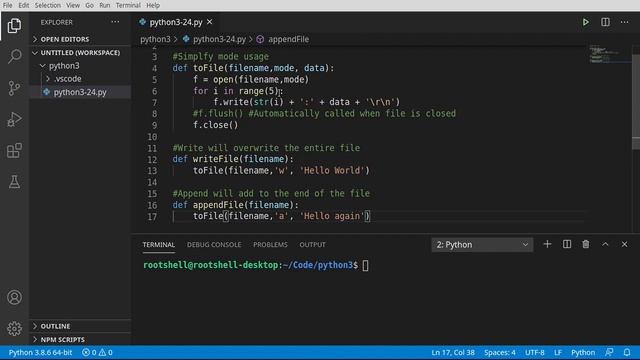Click appendFile breadcrumb symbol
The height and width of the screenshot is (360, 640).
point(288,39)
